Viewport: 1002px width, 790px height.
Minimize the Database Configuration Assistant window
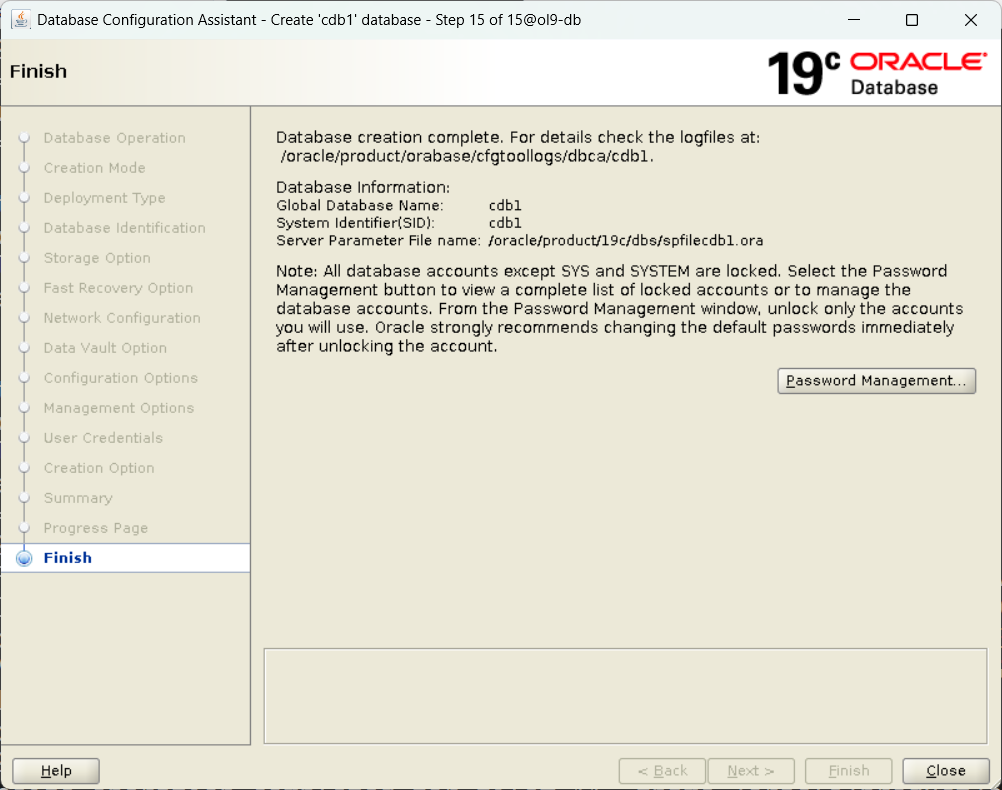[854, 20]
